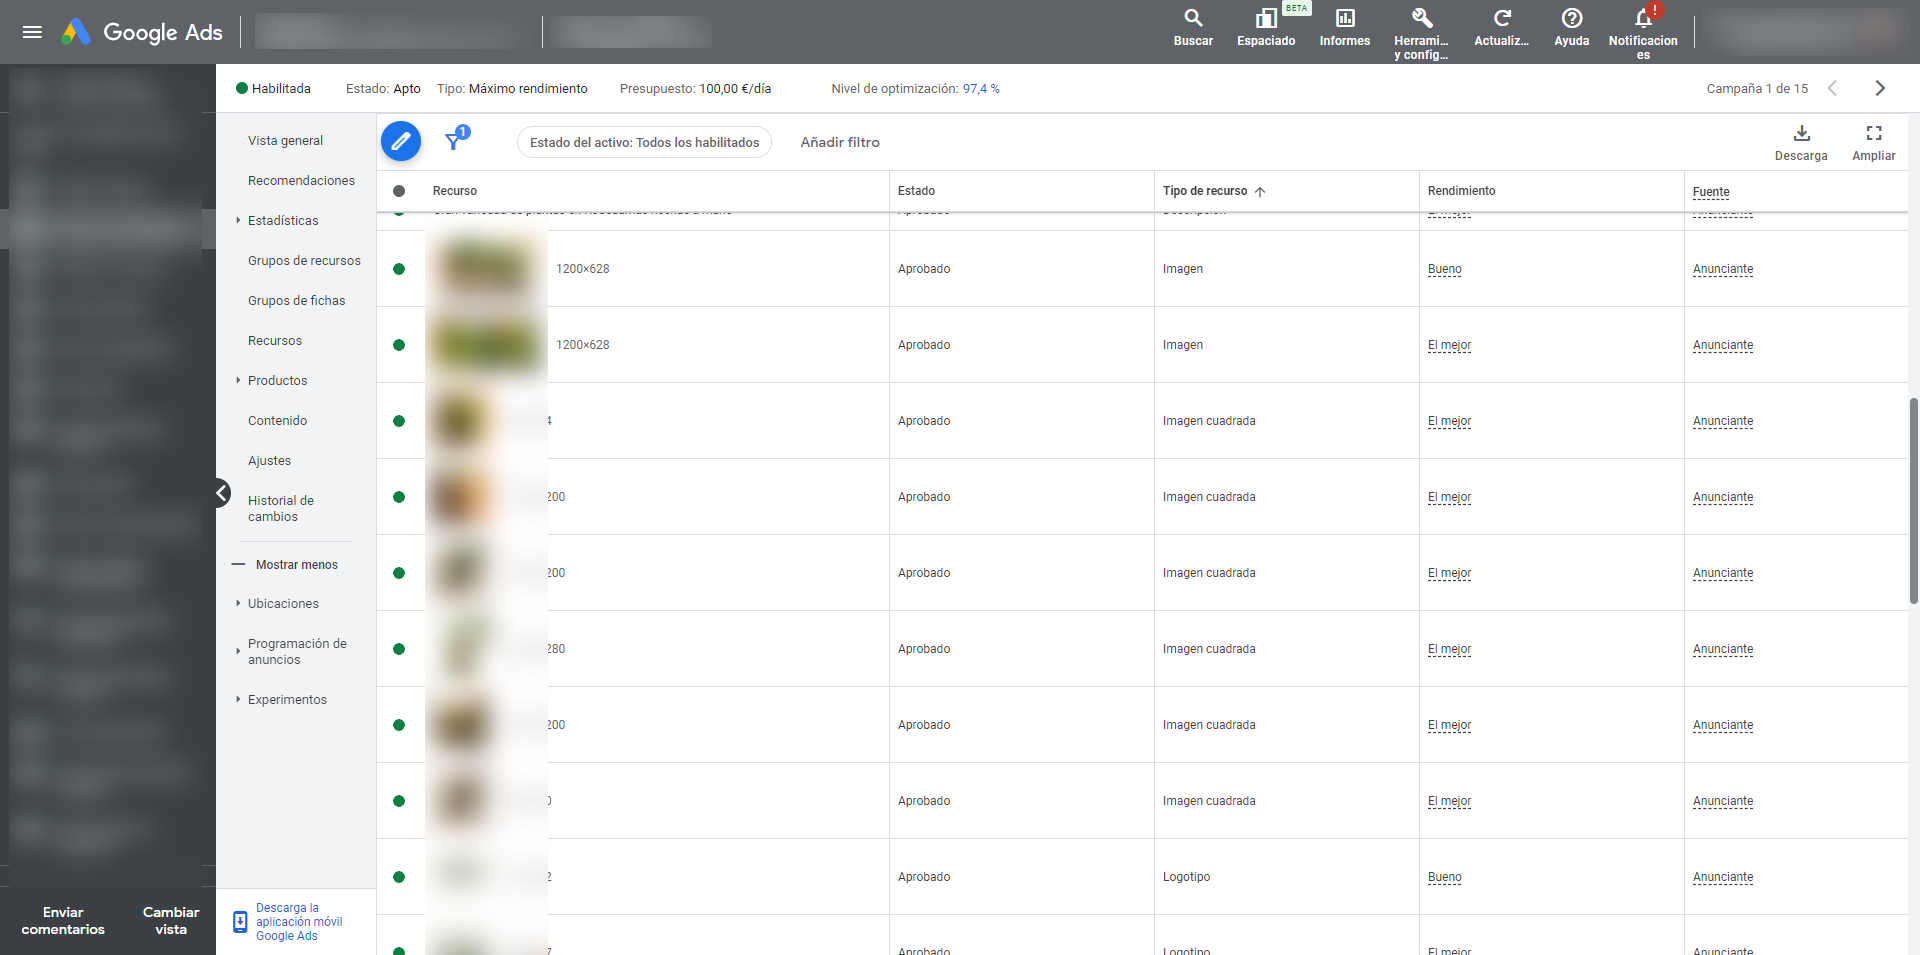Sort by the Rendimiento column header
Screen dimensions: 1920x955
tap(1461, 191)
